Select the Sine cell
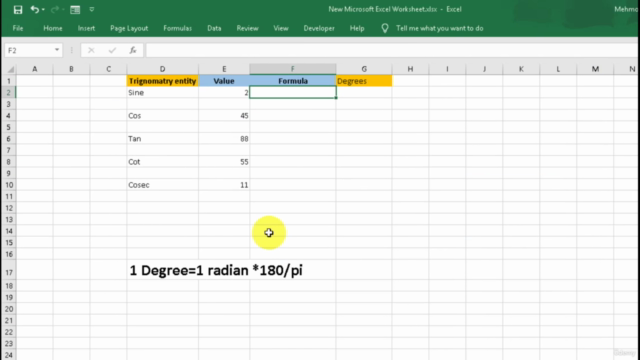Screen dimensions: 640x360 pyautogui.click(x=162, y=93)
